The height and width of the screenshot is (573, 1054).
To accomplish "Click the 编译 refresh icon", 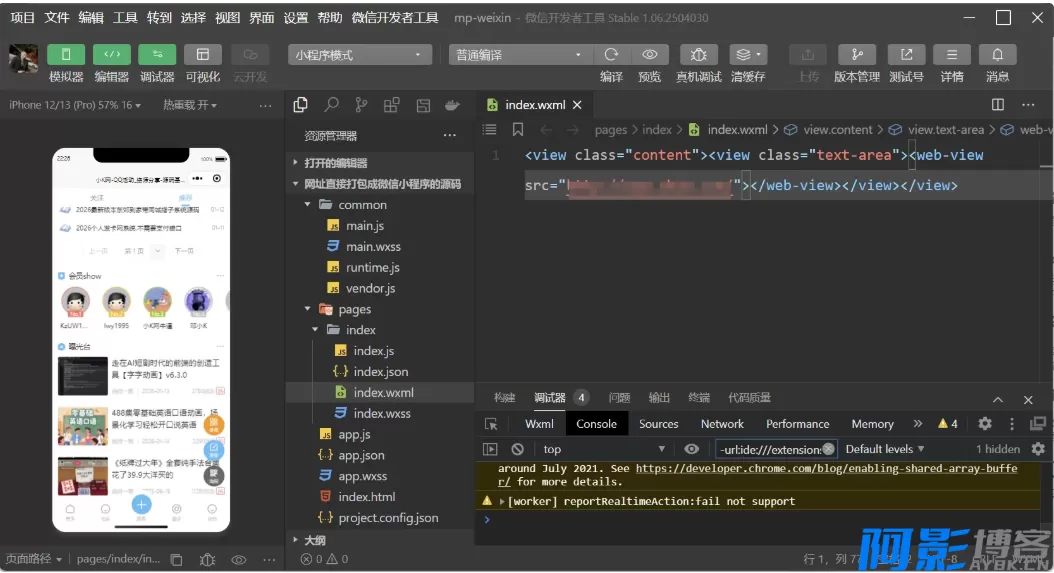I will coord(611,55).
